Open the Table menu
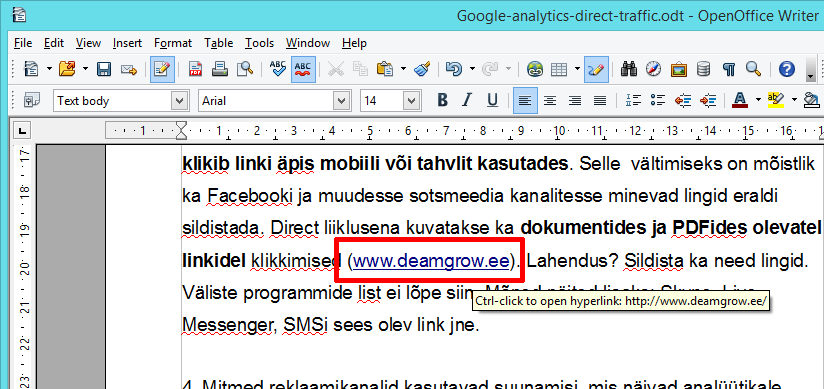The height and width of the screenshot is (389, 824). 219,43
